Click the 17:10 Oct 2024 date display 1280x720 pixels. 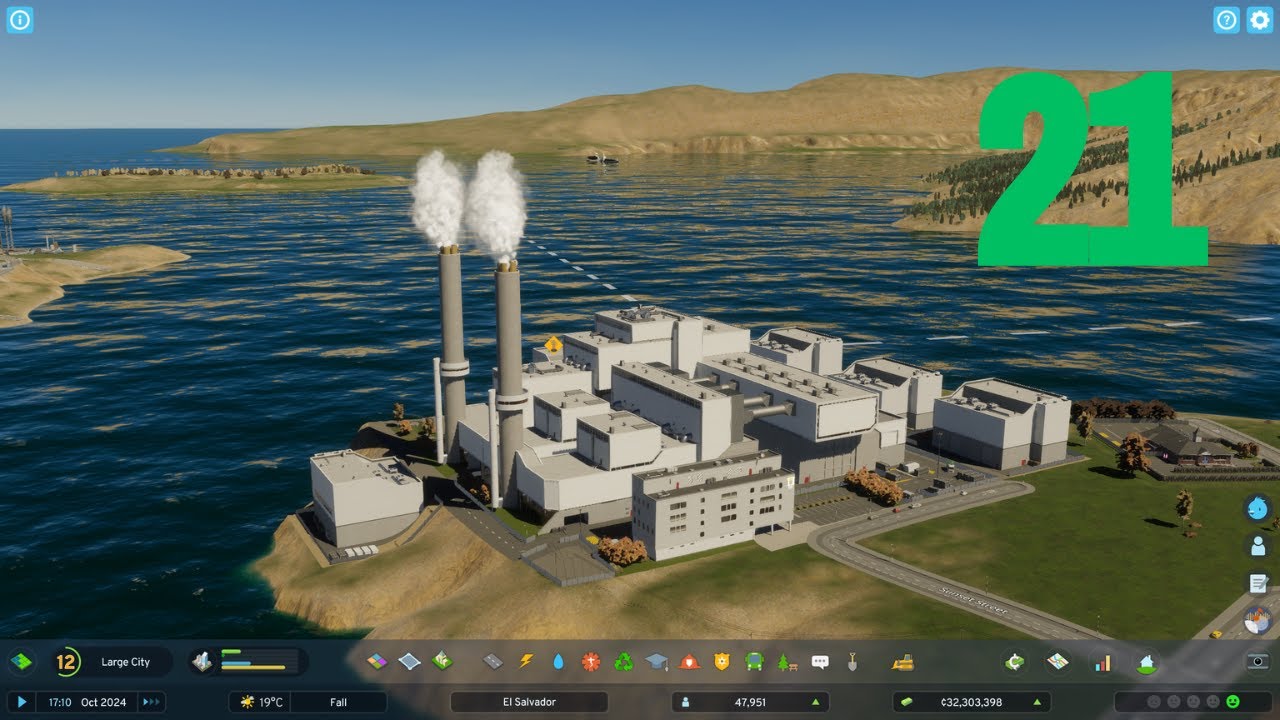coord(88,702)
